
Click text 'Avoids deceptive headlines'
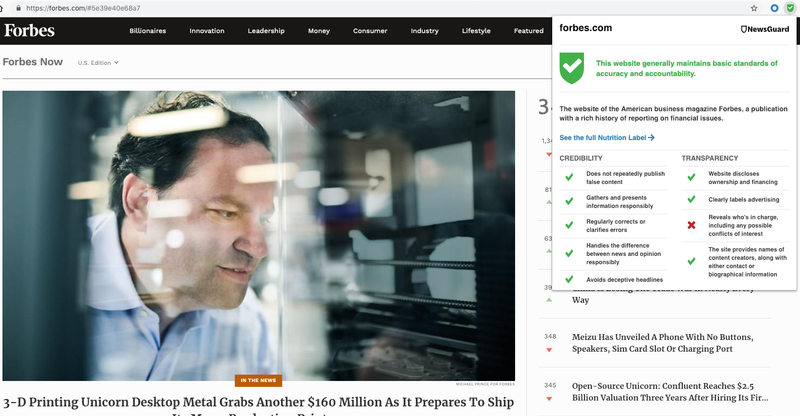tap(624, 280)
